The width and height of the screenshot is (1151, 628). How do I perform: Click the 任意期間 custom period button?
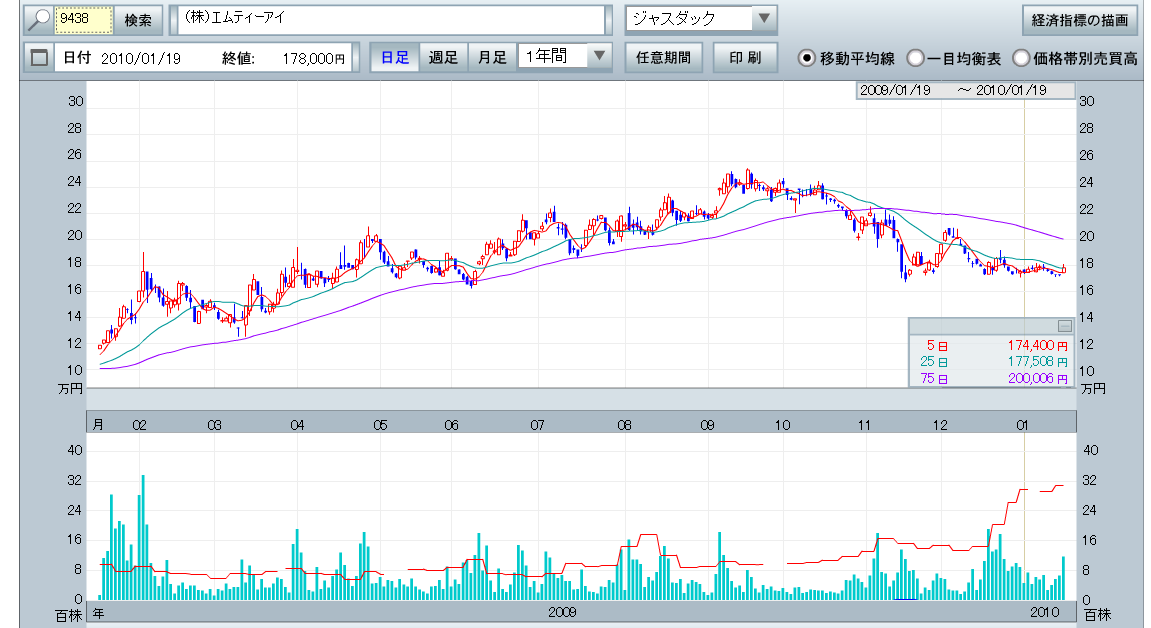(x=662, y=57)
